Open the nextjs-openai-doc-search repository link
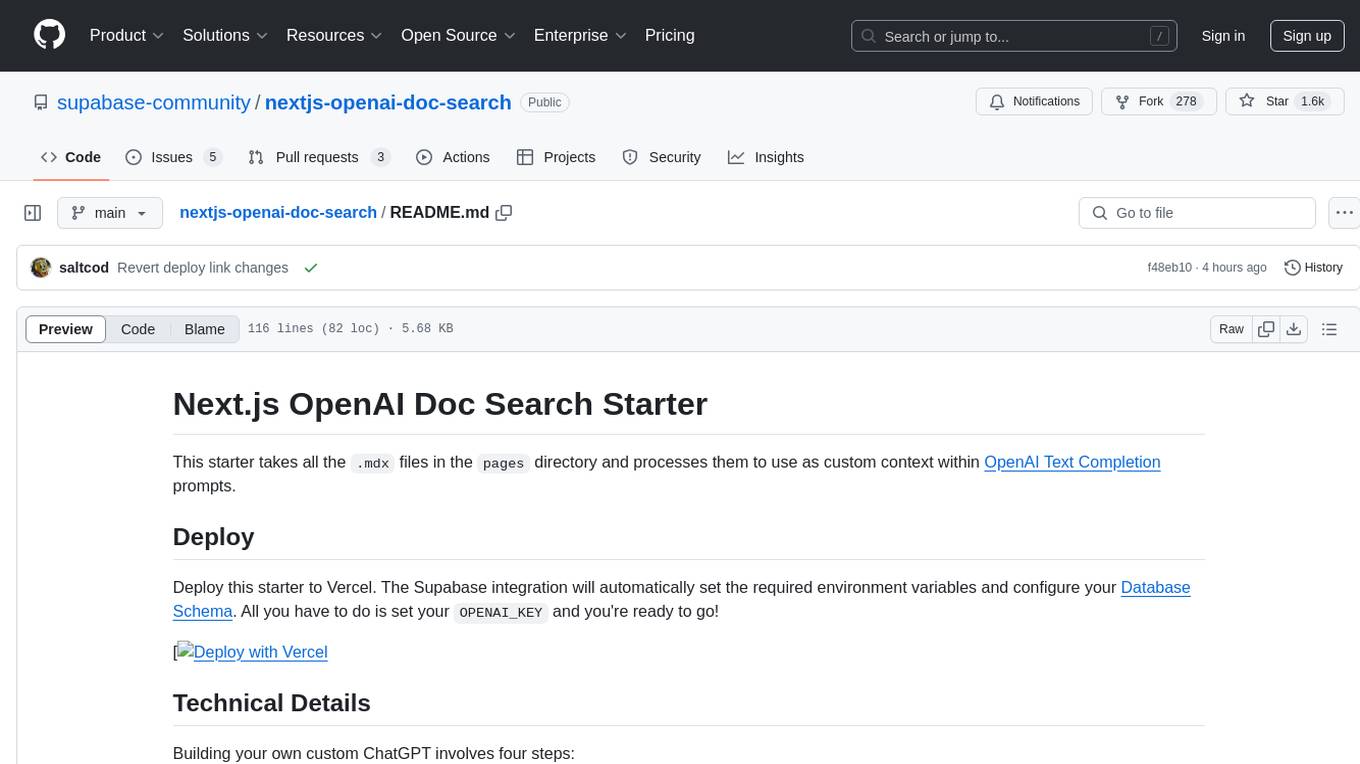1360x764 pixels. [x=388, y=102]
